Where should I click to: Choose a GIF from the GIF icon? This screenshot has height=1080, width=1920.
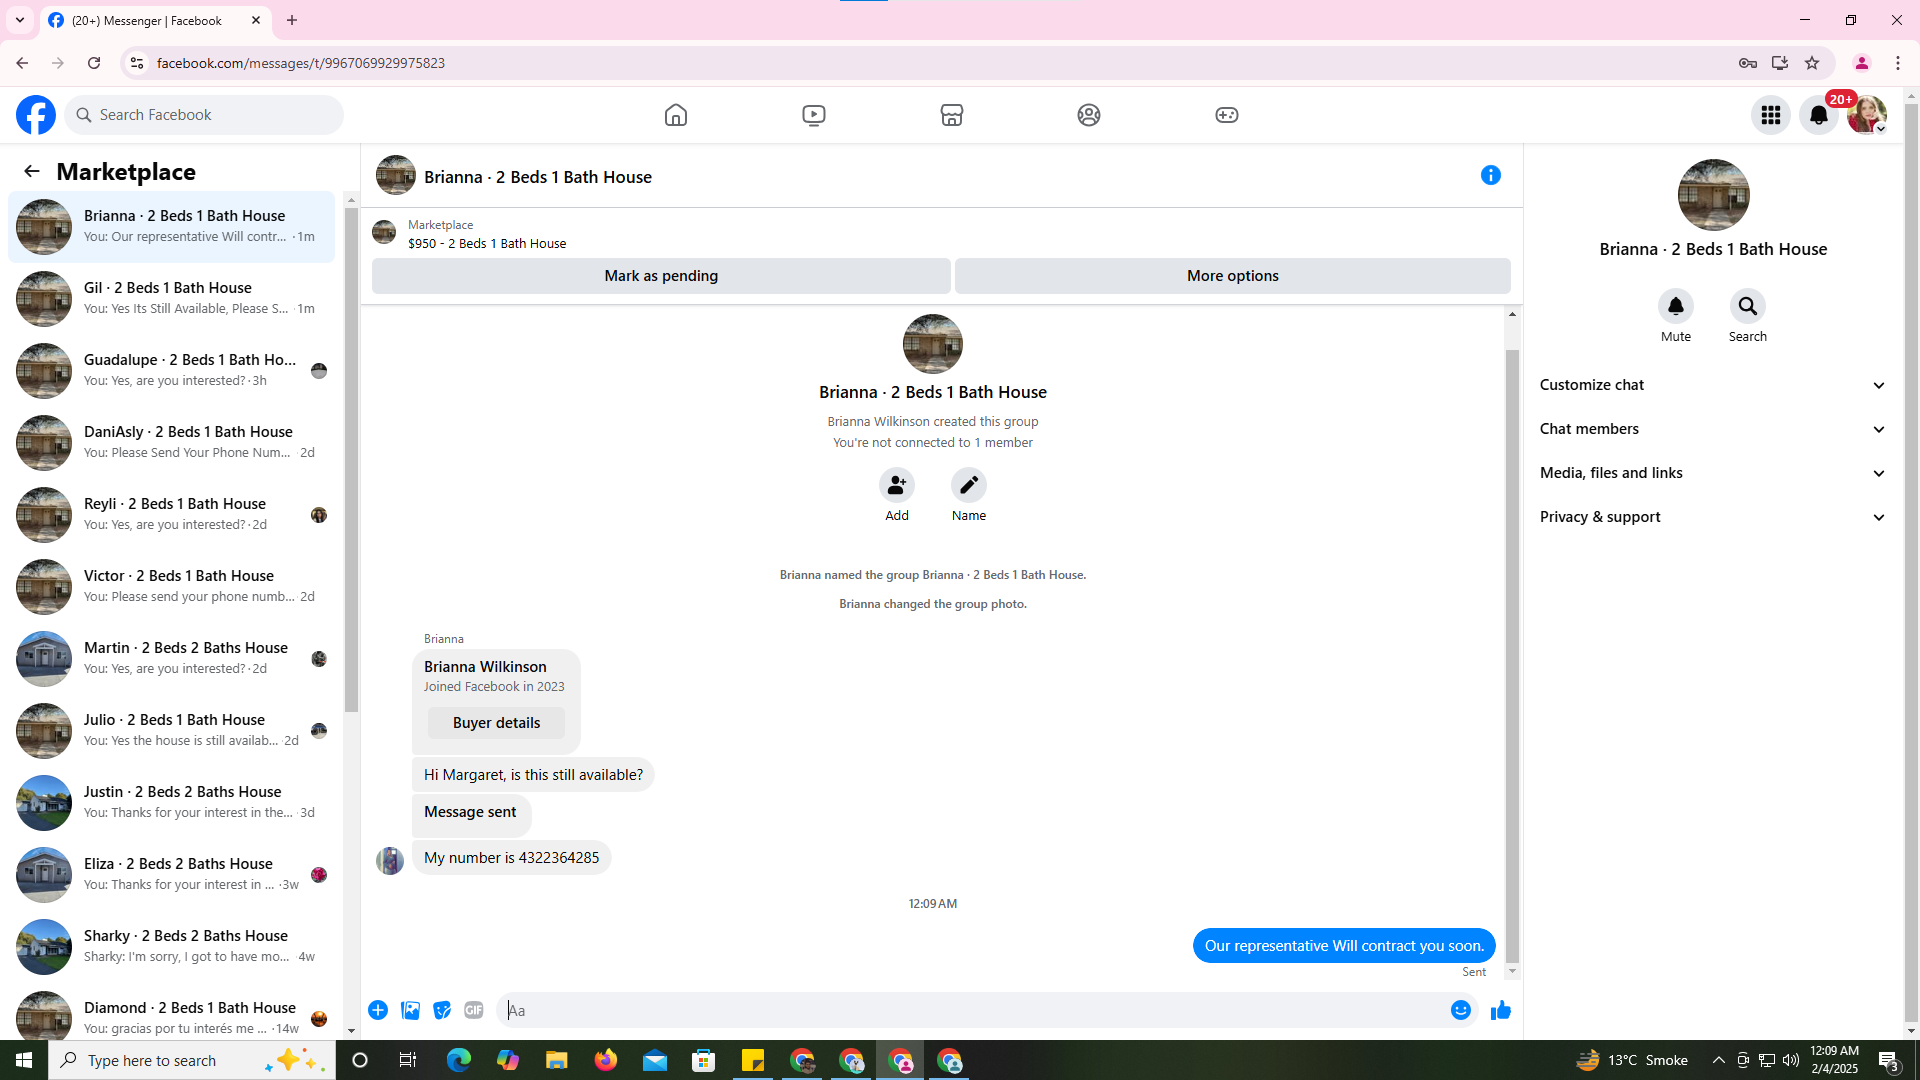click(x=474, y=1011)
